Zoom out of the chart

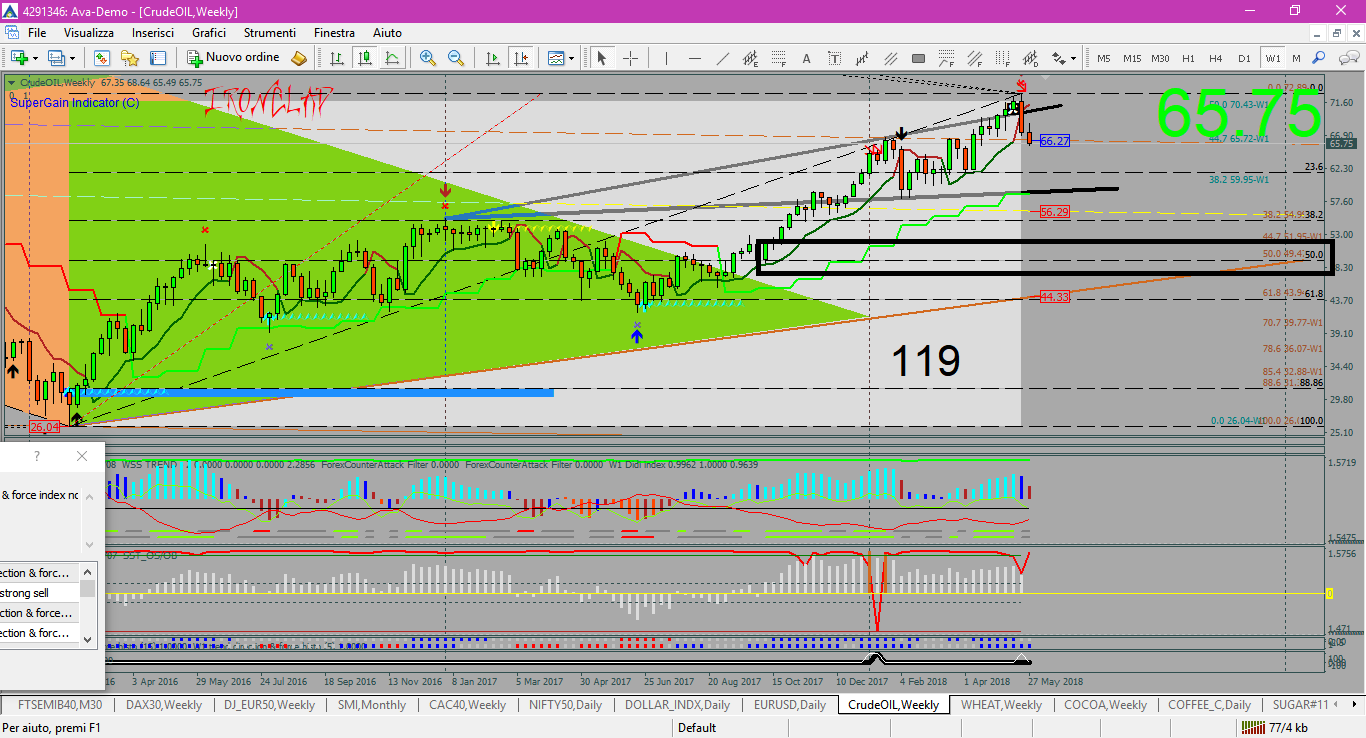click(456, 57)
